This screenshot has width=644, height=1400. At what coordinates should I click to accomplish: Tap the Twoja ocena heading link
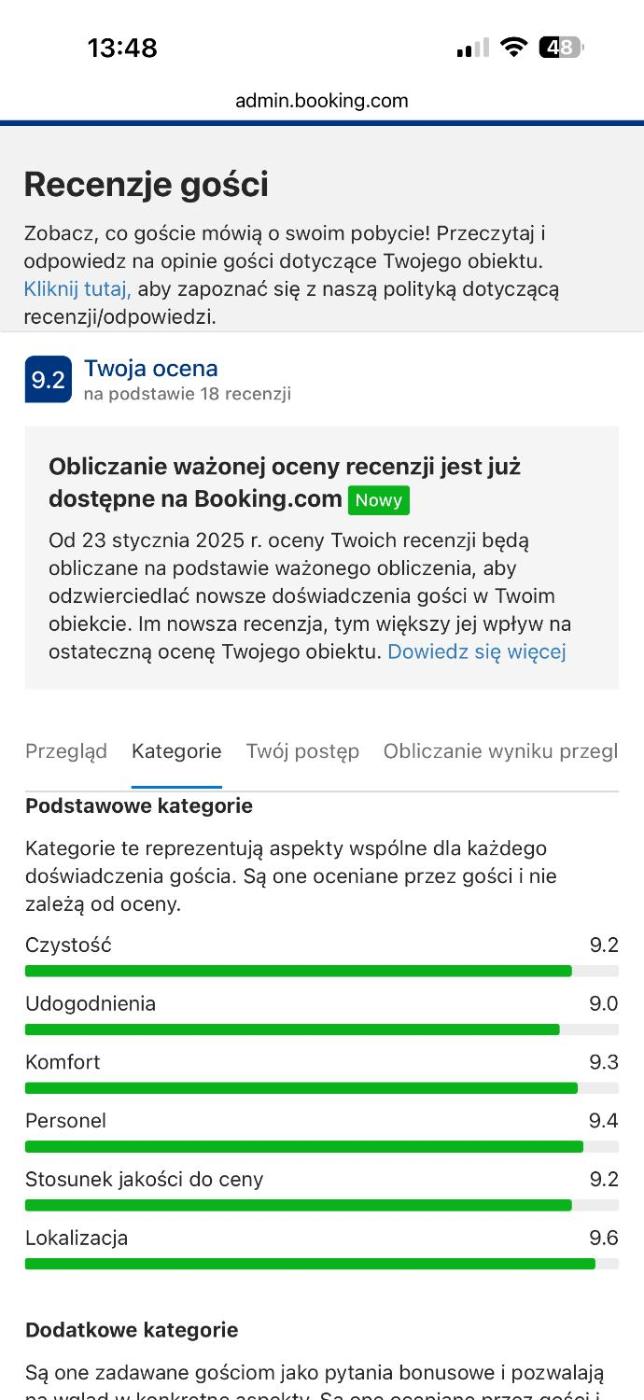151,368
